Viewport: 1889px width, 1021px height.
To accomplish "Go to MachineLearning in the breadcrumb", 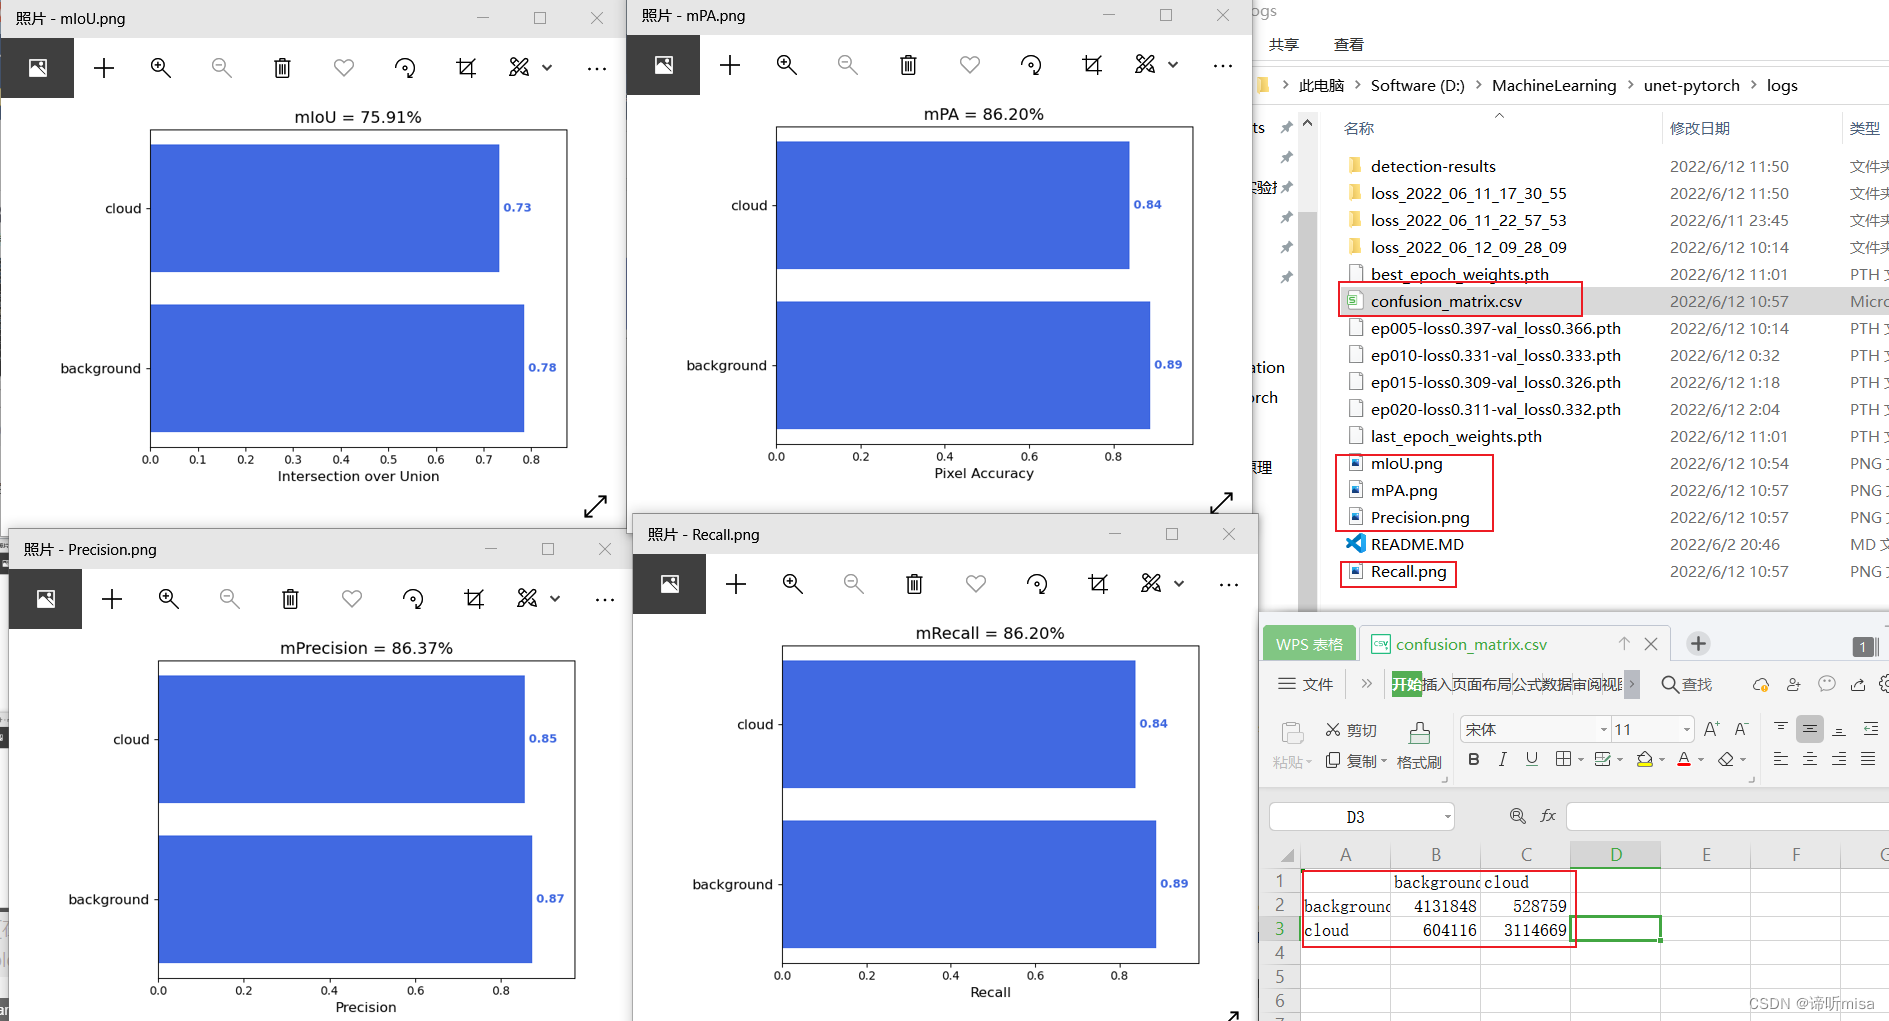I will click(1554, 85).
